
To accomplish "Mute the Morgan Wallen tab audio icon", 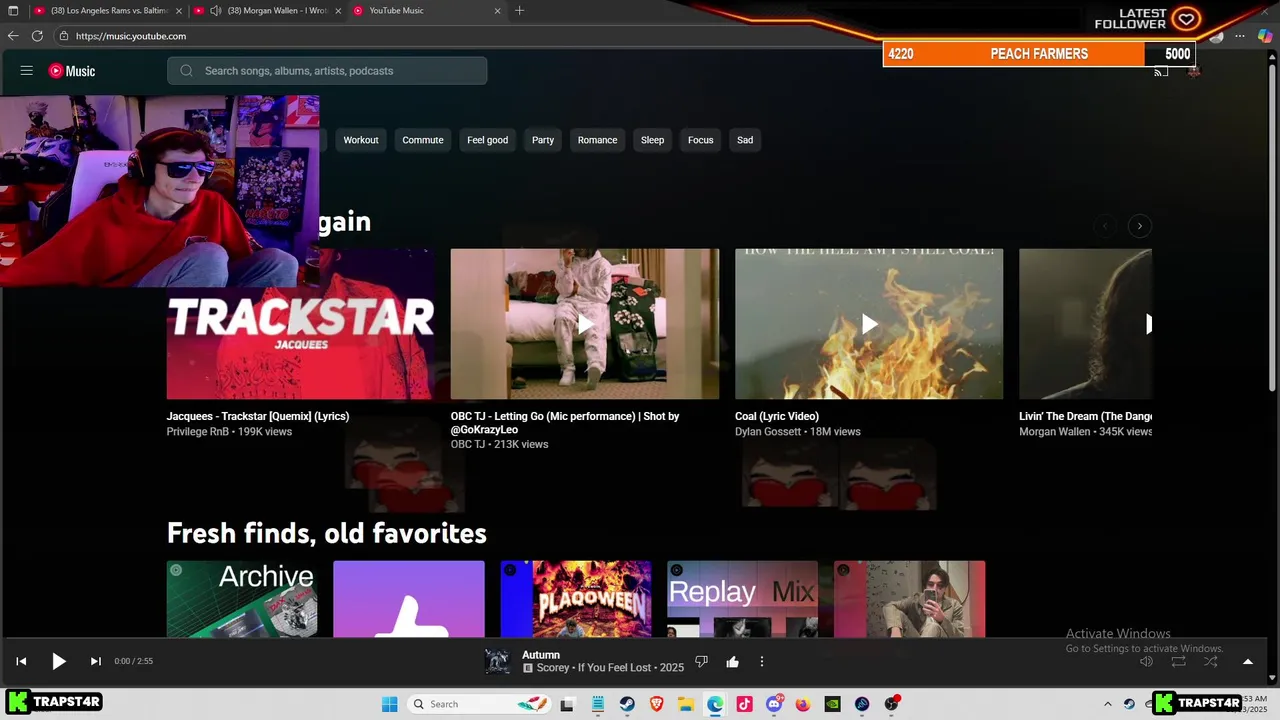I will coord(215,11).
